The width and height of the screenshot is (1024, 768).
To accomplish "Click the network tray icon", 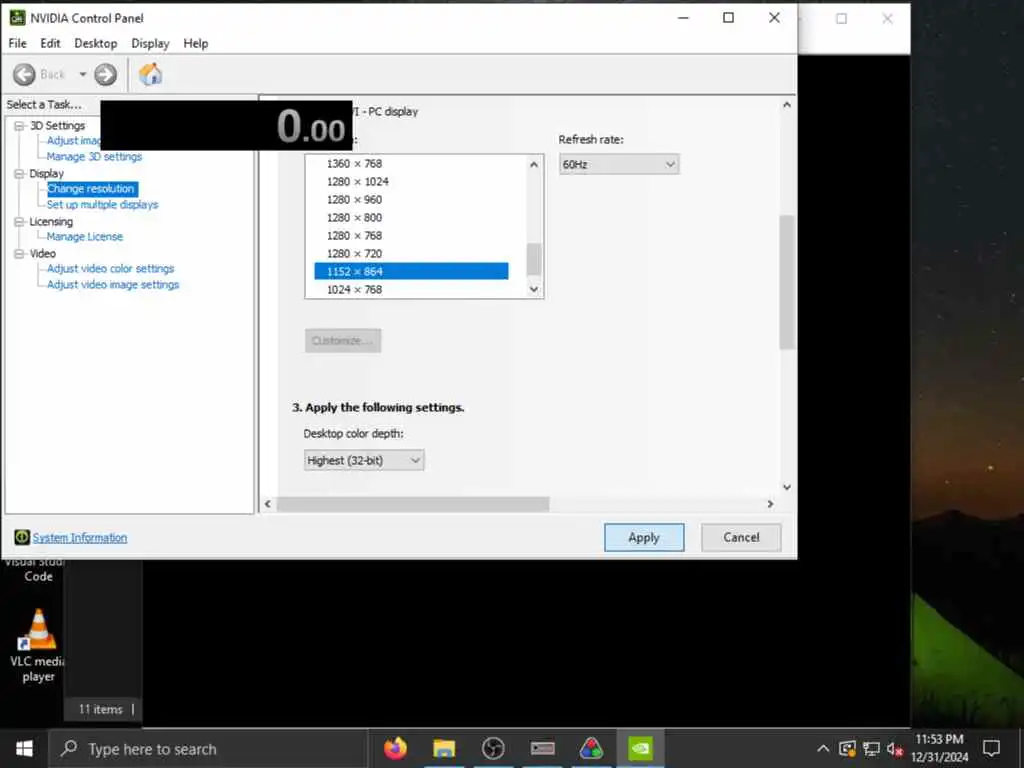I will coord(871,748).
